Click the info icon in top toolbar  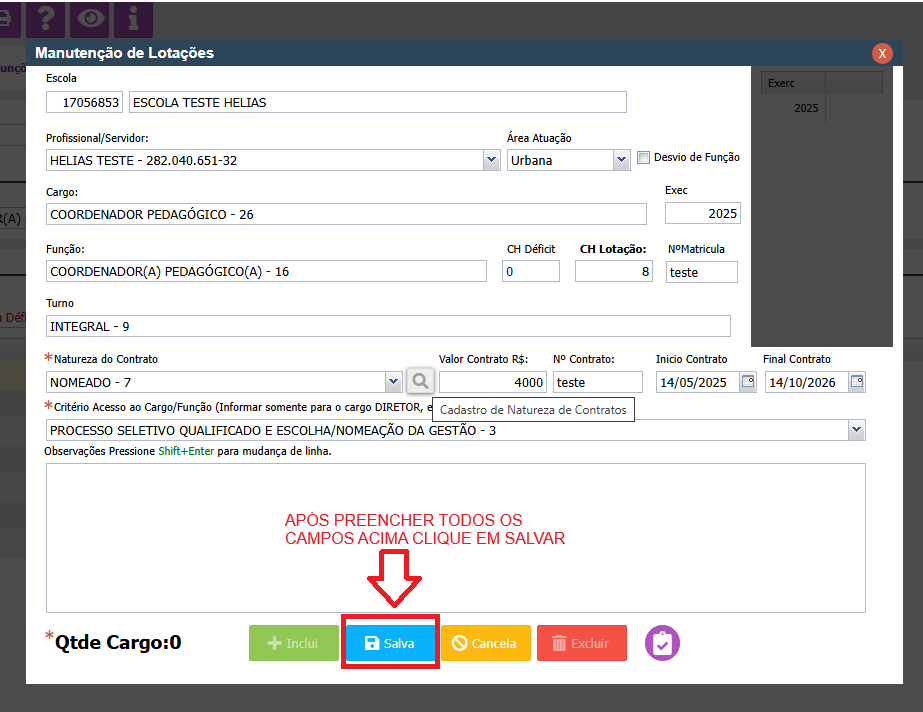134,17
